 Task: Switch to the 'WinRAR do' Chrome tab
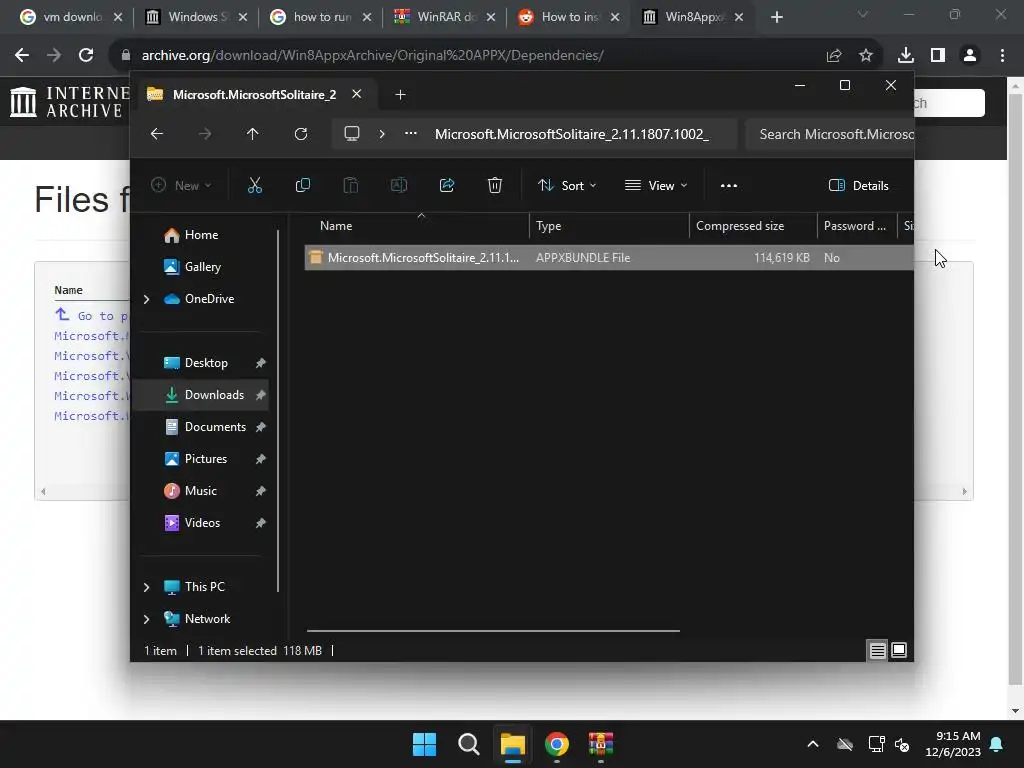(446, 17)
